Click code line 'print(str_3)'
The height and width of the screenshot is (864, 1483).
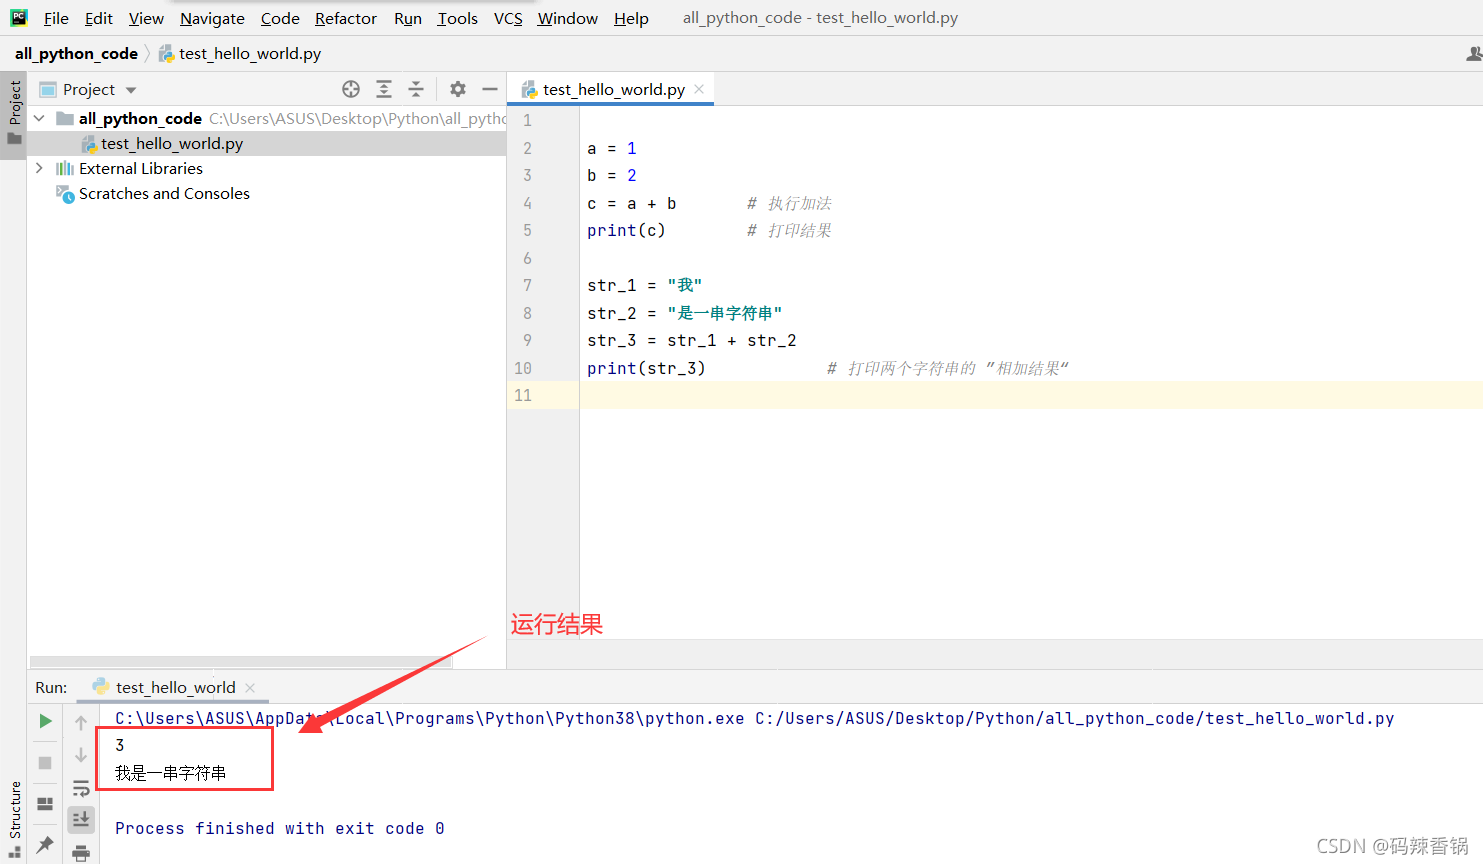pos(646,368)
